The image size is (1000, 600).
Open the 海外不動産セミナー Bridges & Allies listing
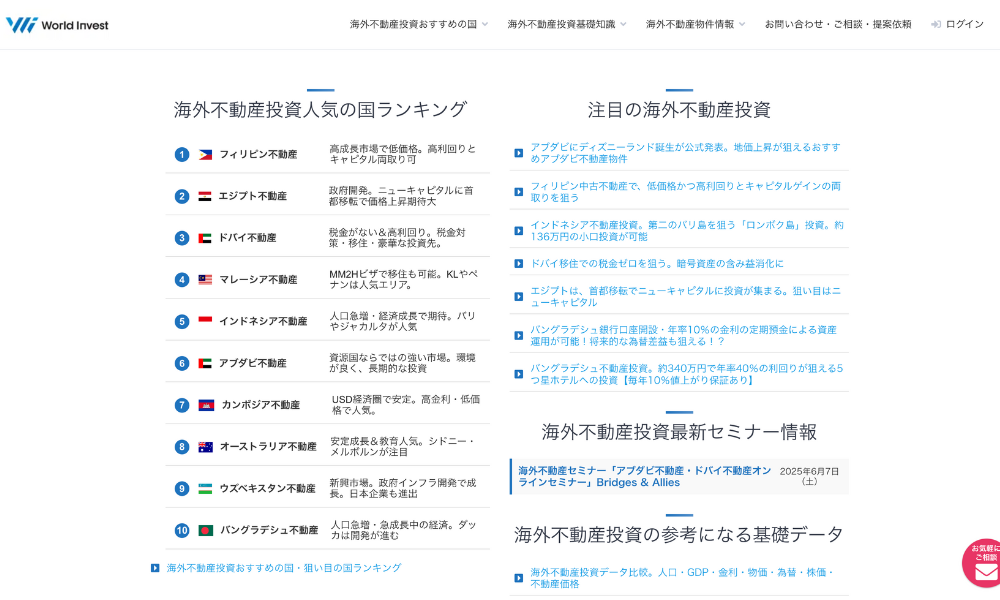[x=644, y=476]
